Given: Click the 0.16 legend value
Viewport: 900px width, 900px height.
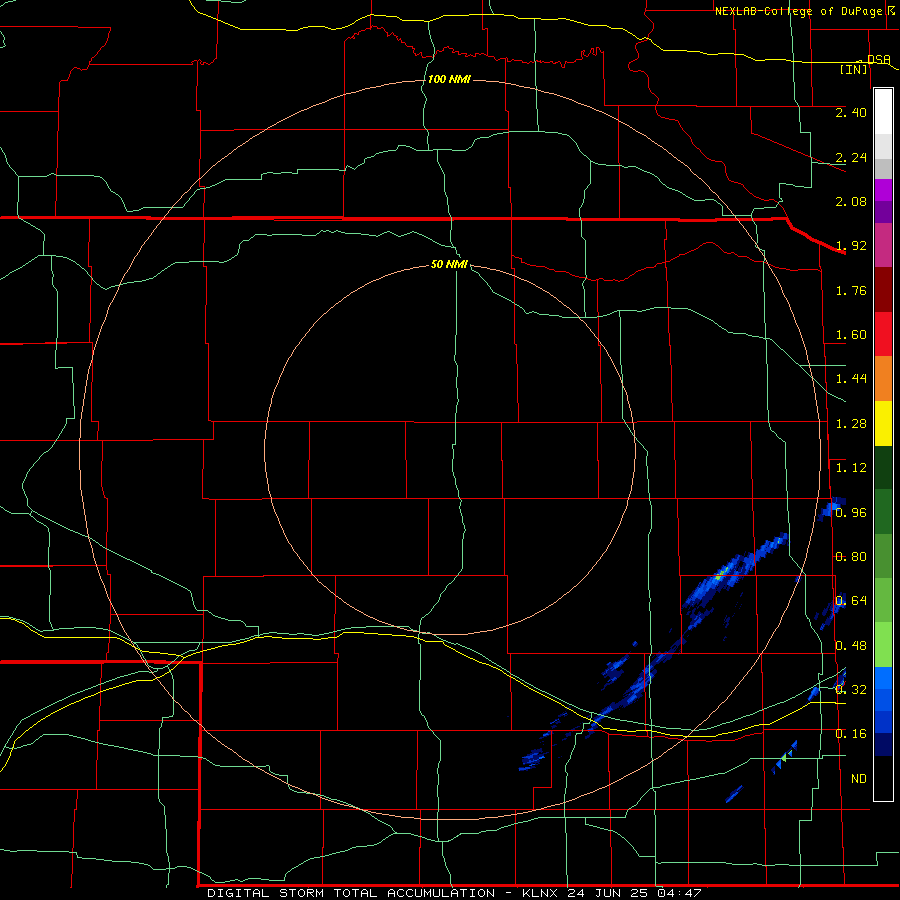Looking at the screenshot, I should tap(851, 734).
